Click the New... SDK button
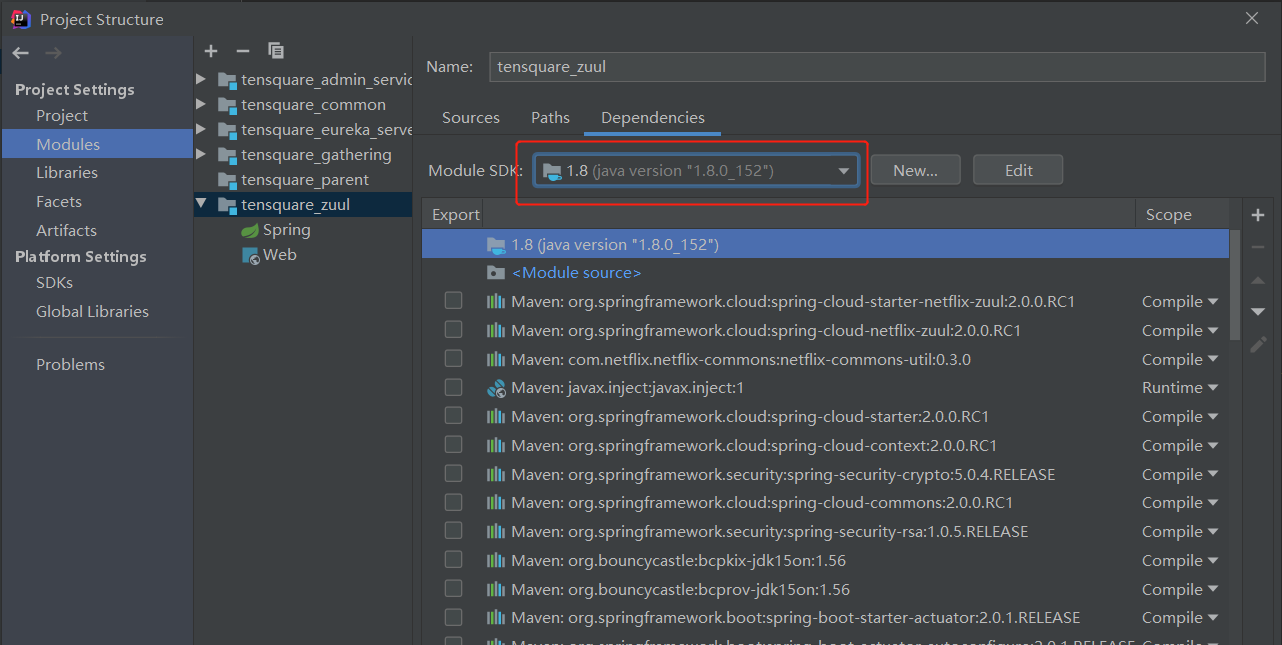Screen dimensions: 1282x645 tap(916, 170)
